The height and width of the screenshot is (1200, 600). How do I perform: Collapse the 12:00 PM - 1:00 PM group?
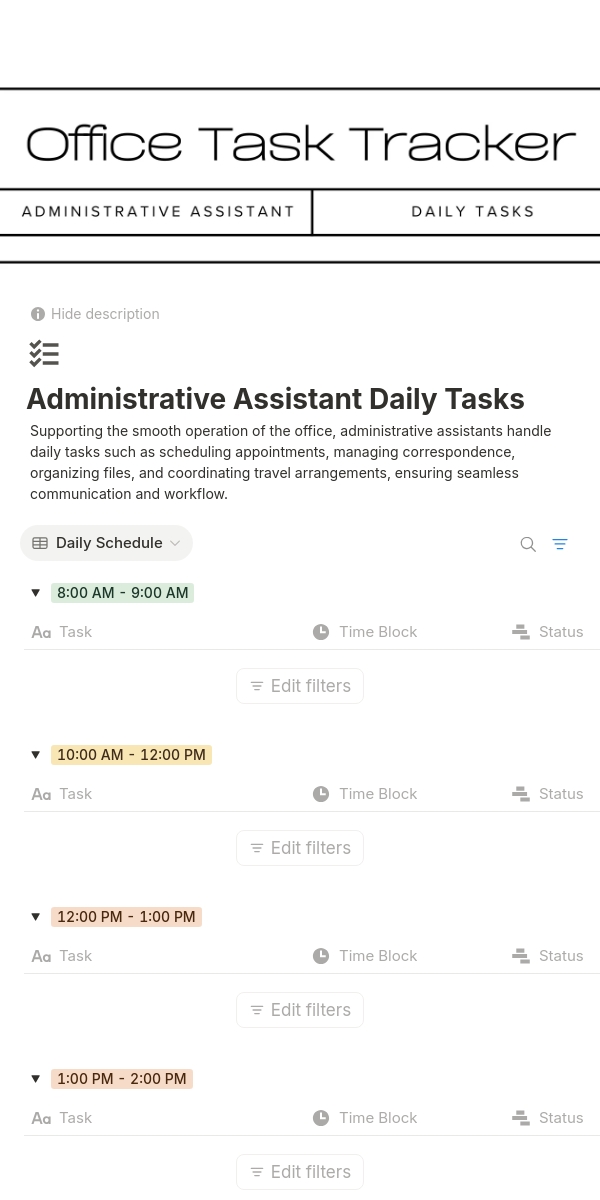click(36, 917)
